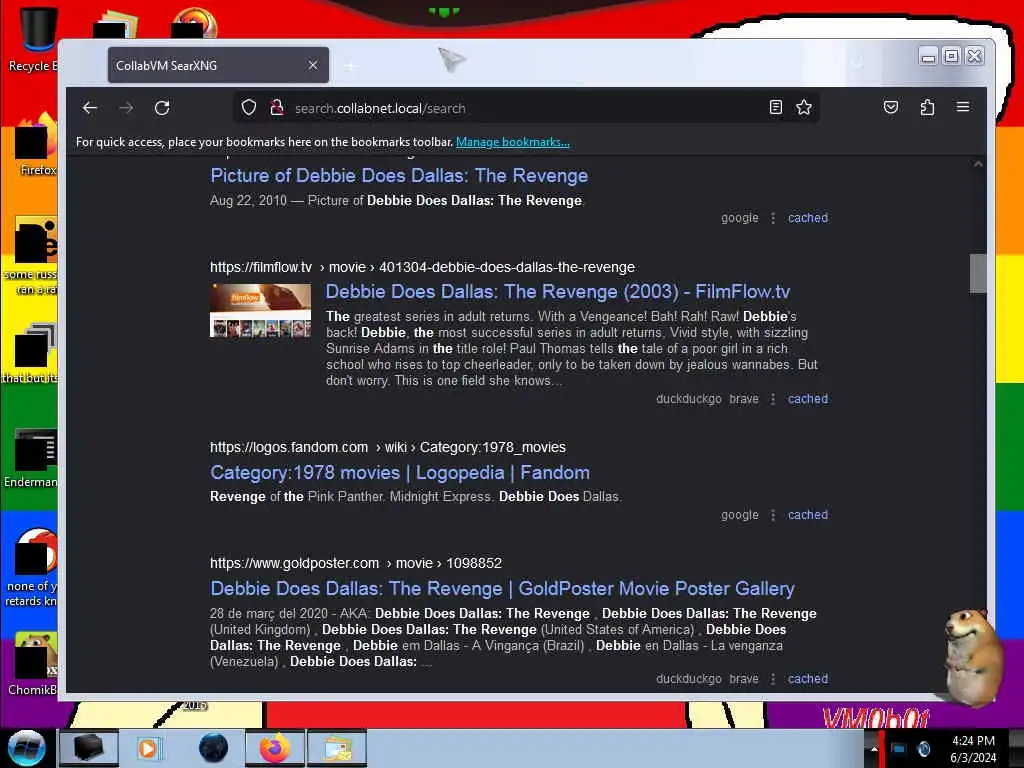Open the Firefox taskbar icon
Viewport: 1024px width, 768px height.
(275, 748)
